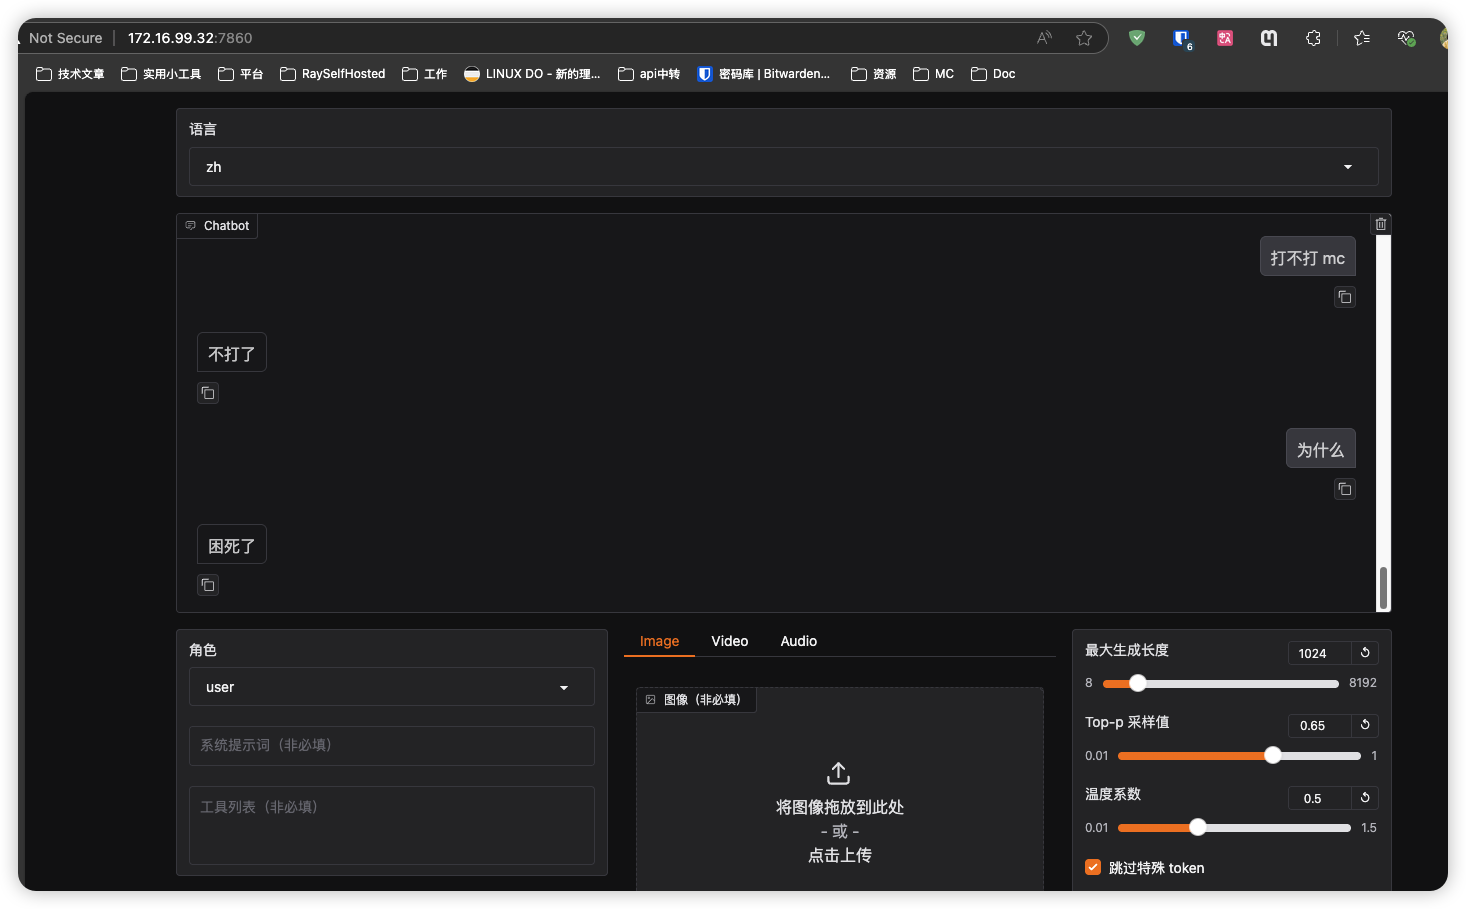1466x909 pixels.
Task: Copy the '困死了' reply
Action: (208, 585)
